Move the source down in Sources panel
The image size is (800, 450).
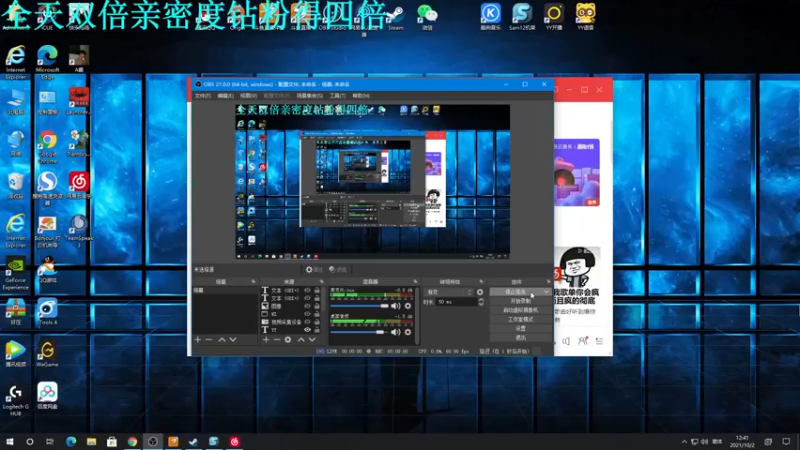(312, 340)
